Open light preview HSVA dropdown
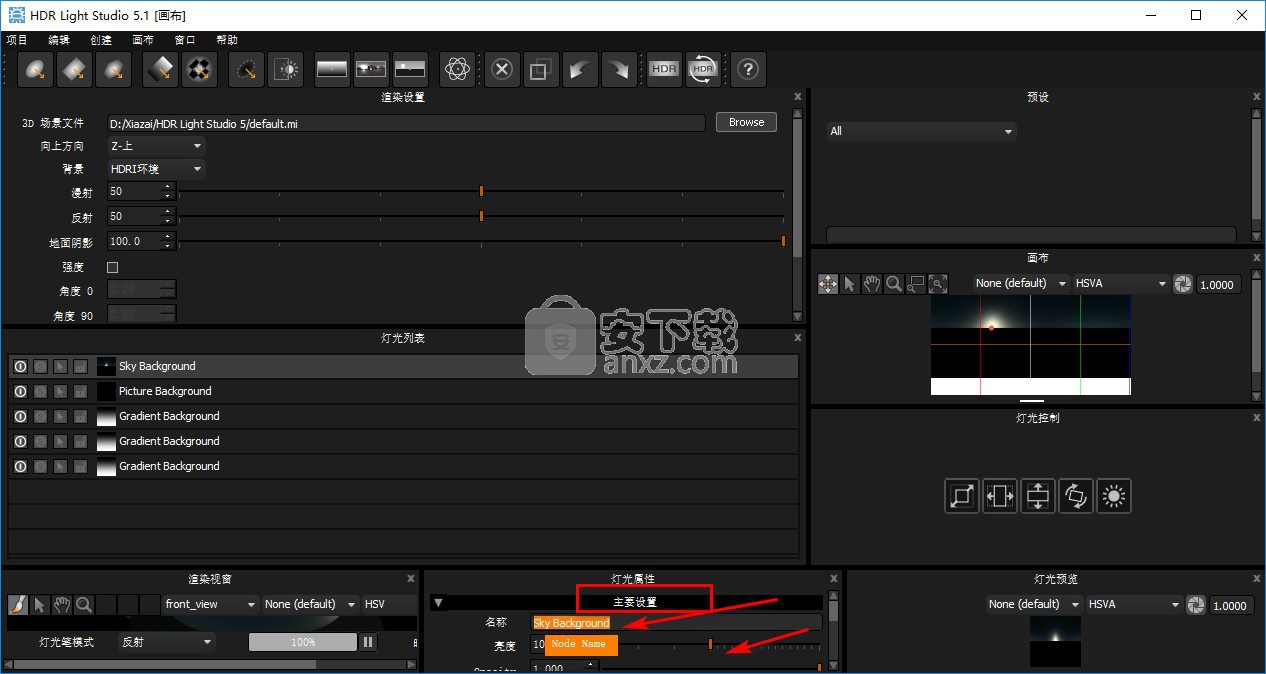 (x=1134, y=604)
